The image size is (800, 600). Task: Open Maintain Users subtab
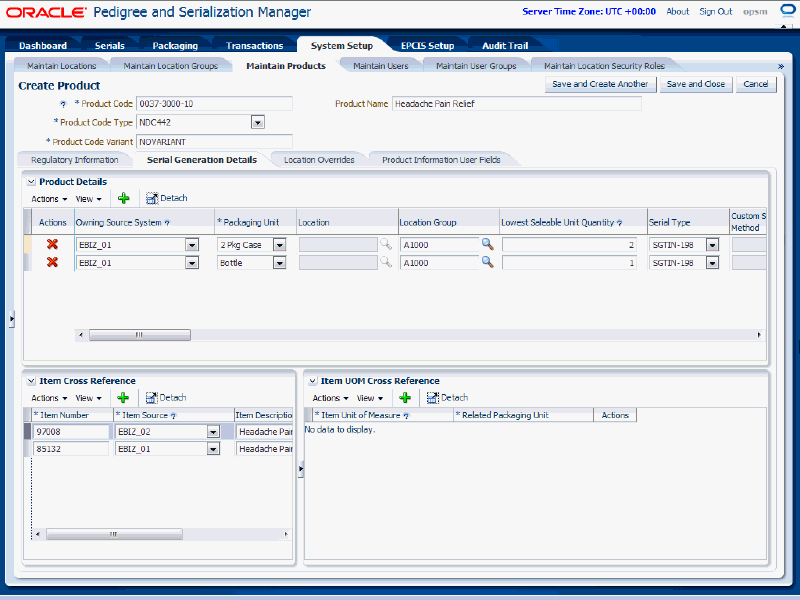point(381,66)
